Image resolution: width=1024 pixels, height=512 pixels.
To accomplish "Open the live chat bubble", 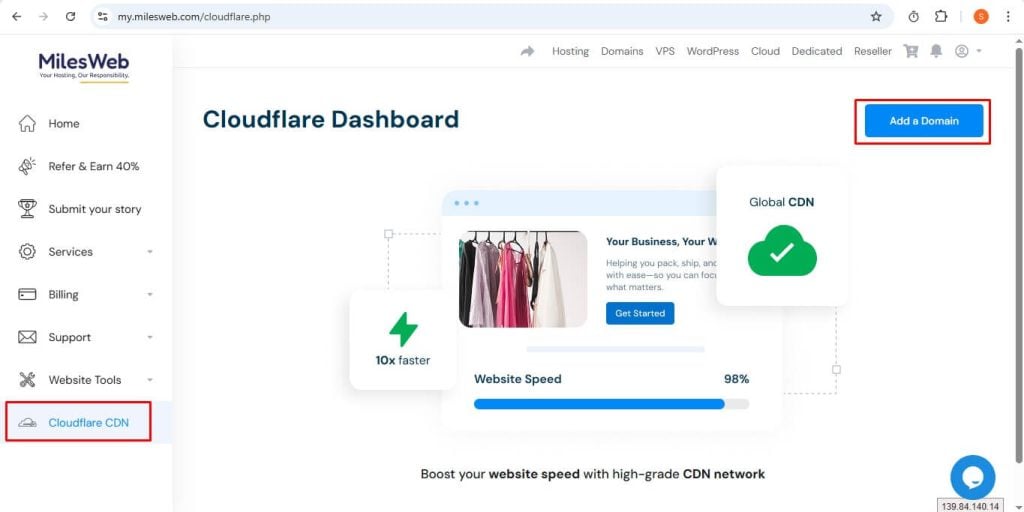I will click(972, 477).
